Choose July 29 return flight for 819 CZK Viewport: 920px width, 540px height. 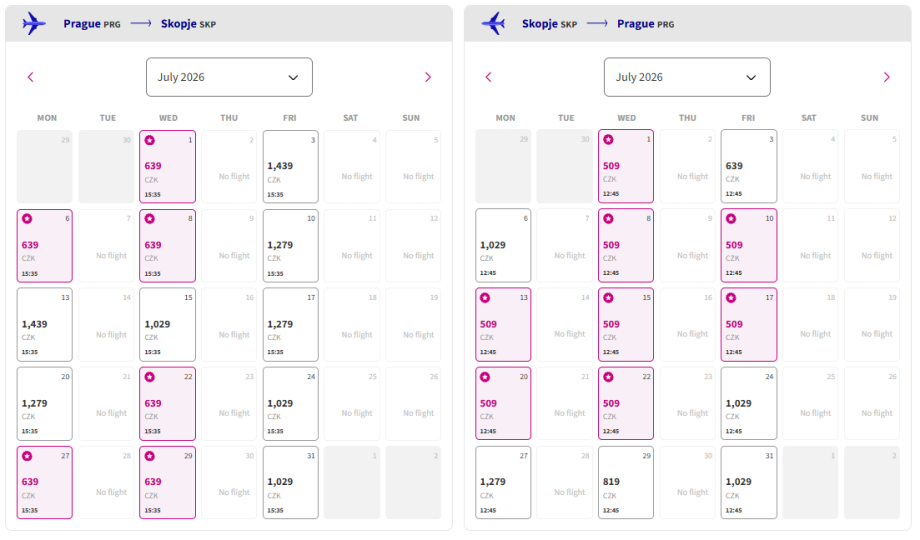pos(626,482)
